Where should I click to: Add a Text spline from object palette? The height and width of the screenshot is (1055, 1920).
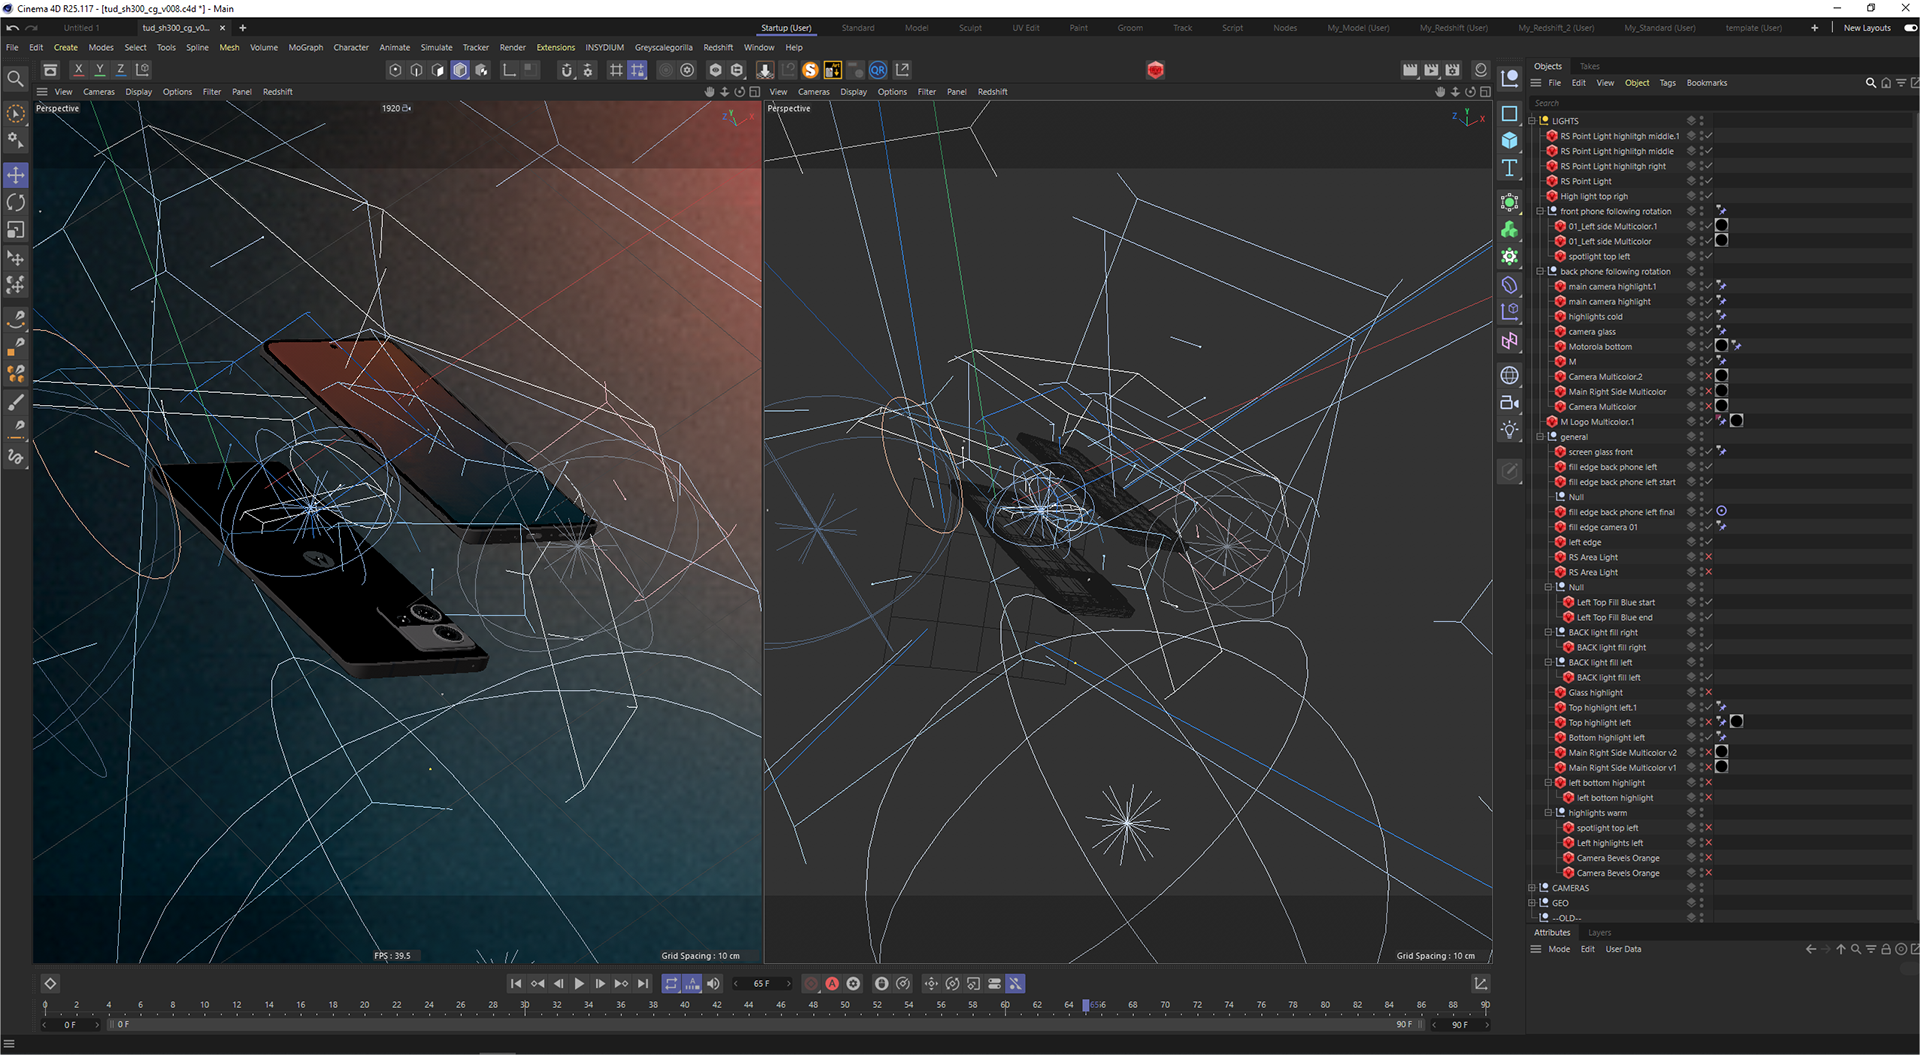pos(1510,168)
